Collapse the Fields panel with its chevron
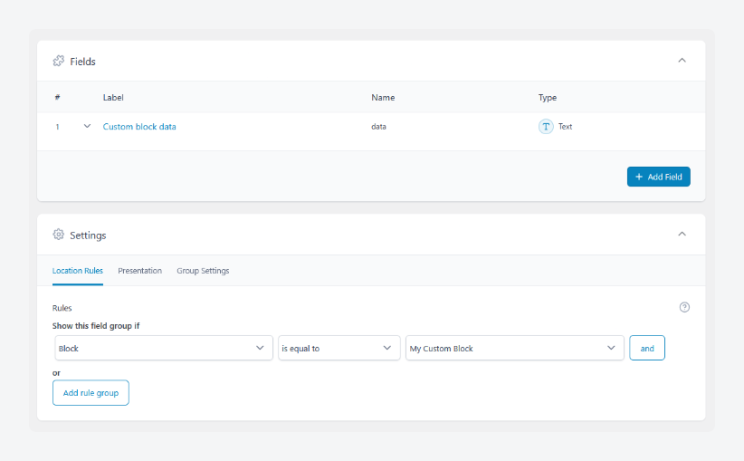Image resolution: width=744 pixels, height=461 pixels. coord(682,61)
